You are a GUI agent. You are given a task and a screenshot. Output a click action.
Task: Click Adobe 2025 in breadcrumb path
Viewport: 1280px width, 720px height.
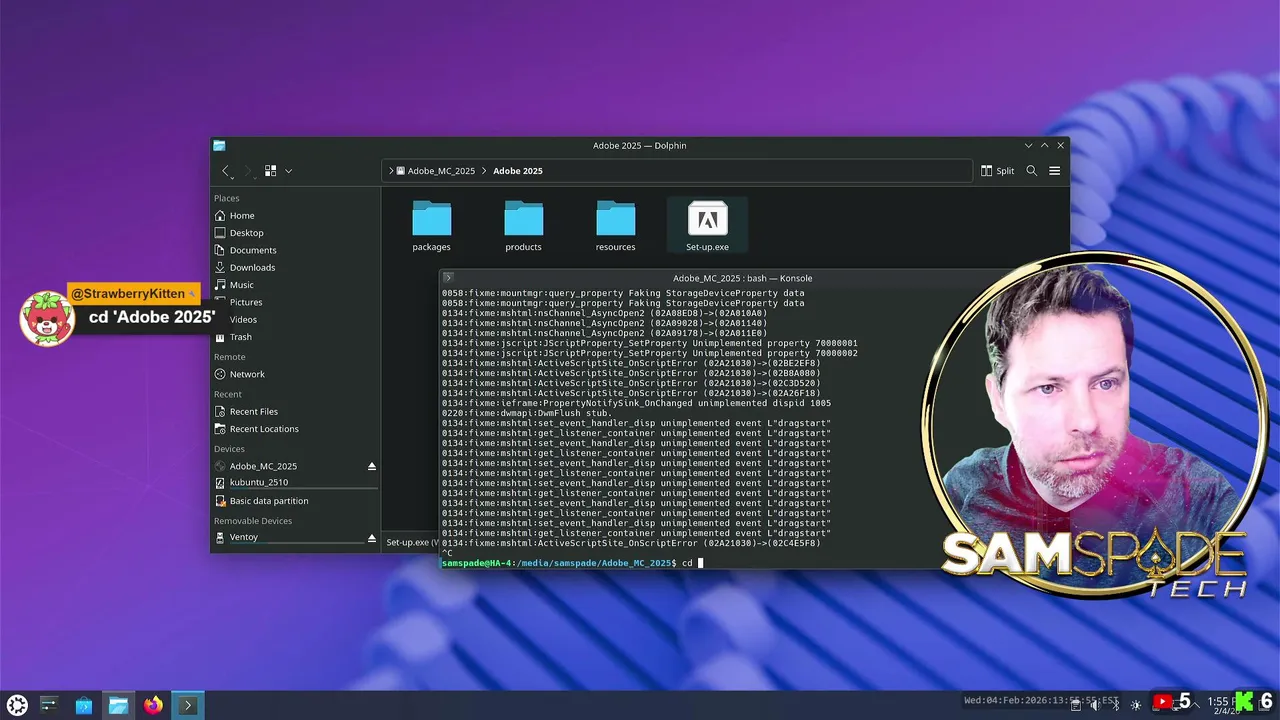click(518, 171)
